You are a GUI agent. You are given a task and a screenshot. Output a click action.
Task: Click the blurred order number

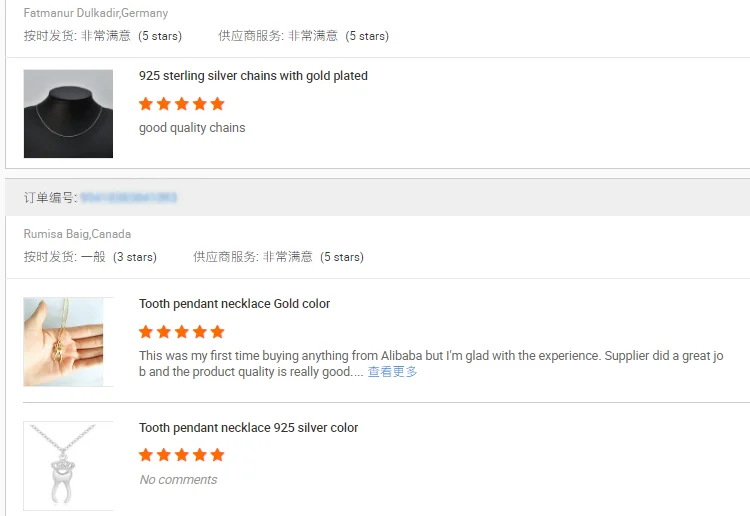click(128, 198)
